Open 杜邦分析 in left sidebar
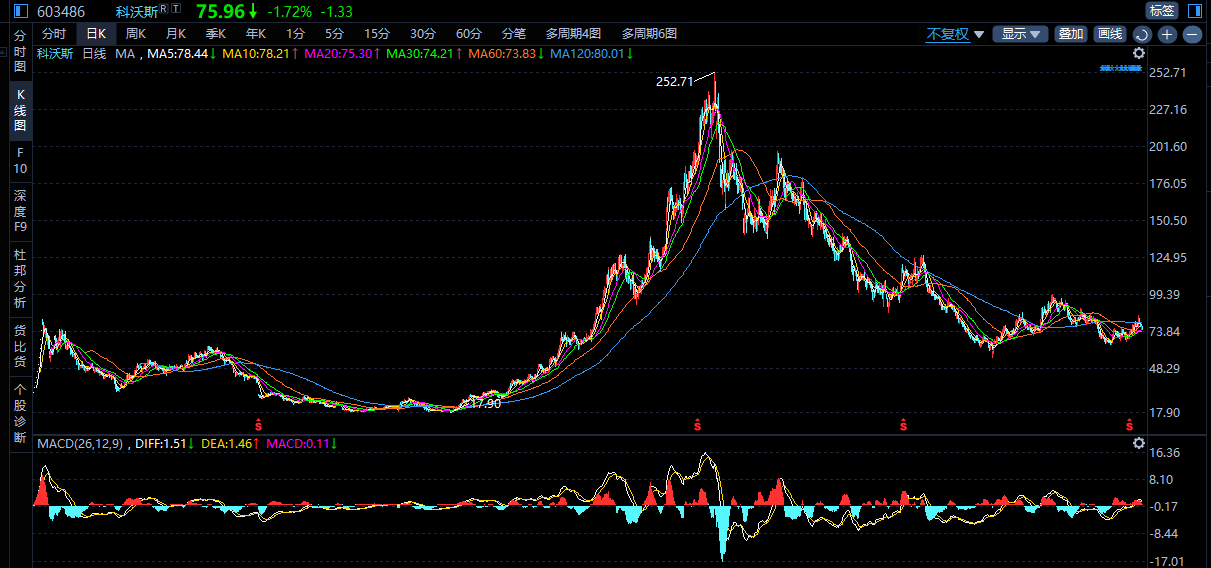Viewport: 1211px width, 568px height. point(20,279)
